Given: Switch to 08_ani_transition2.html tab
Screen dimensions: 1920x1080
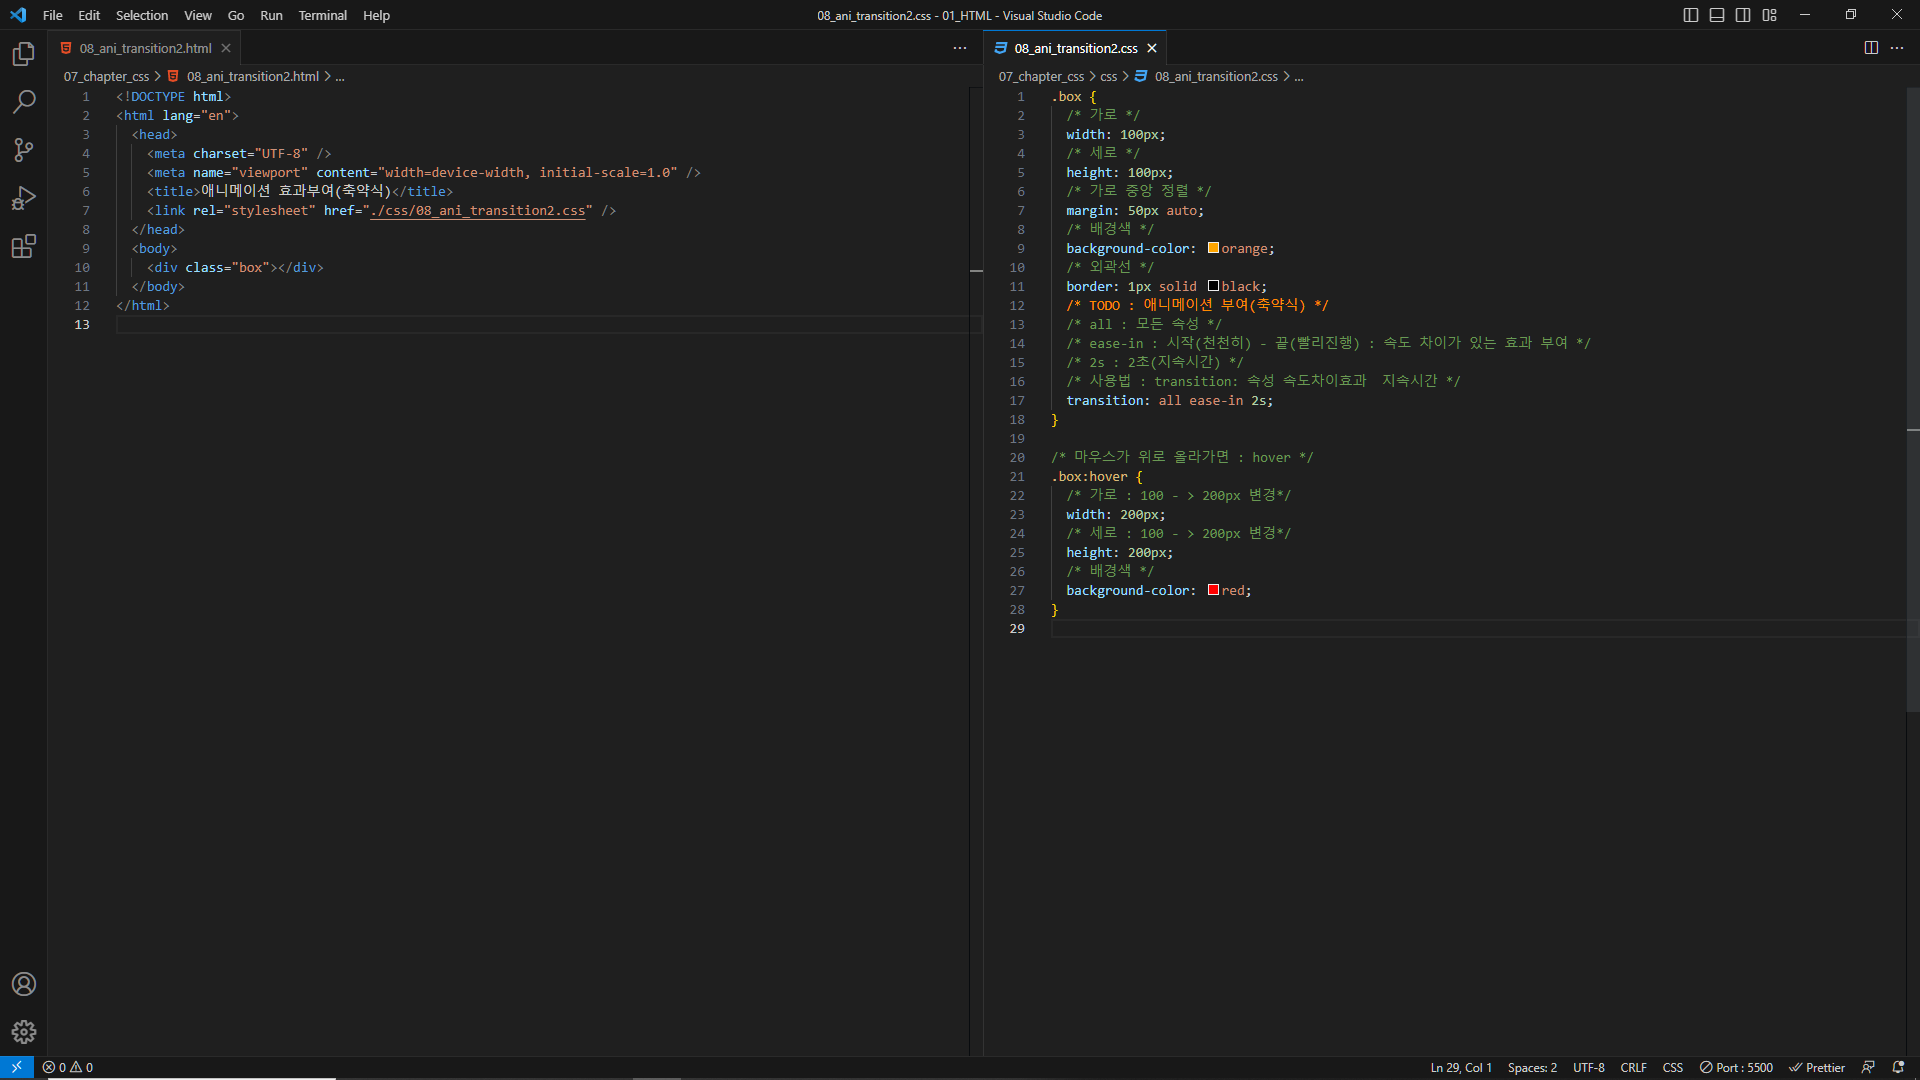Looking at the screenshot, I should coord(145,48).
